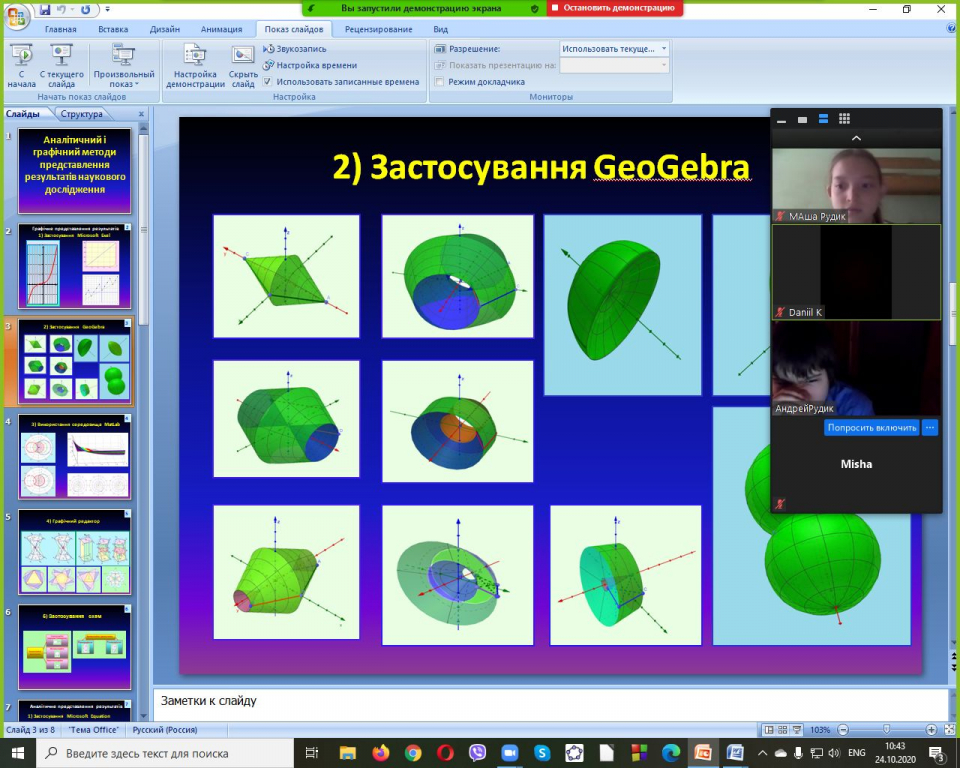Open the "Дизайн" ribbon tab
The width and height of the screenshot is (960, 768).
coord(165,29)
